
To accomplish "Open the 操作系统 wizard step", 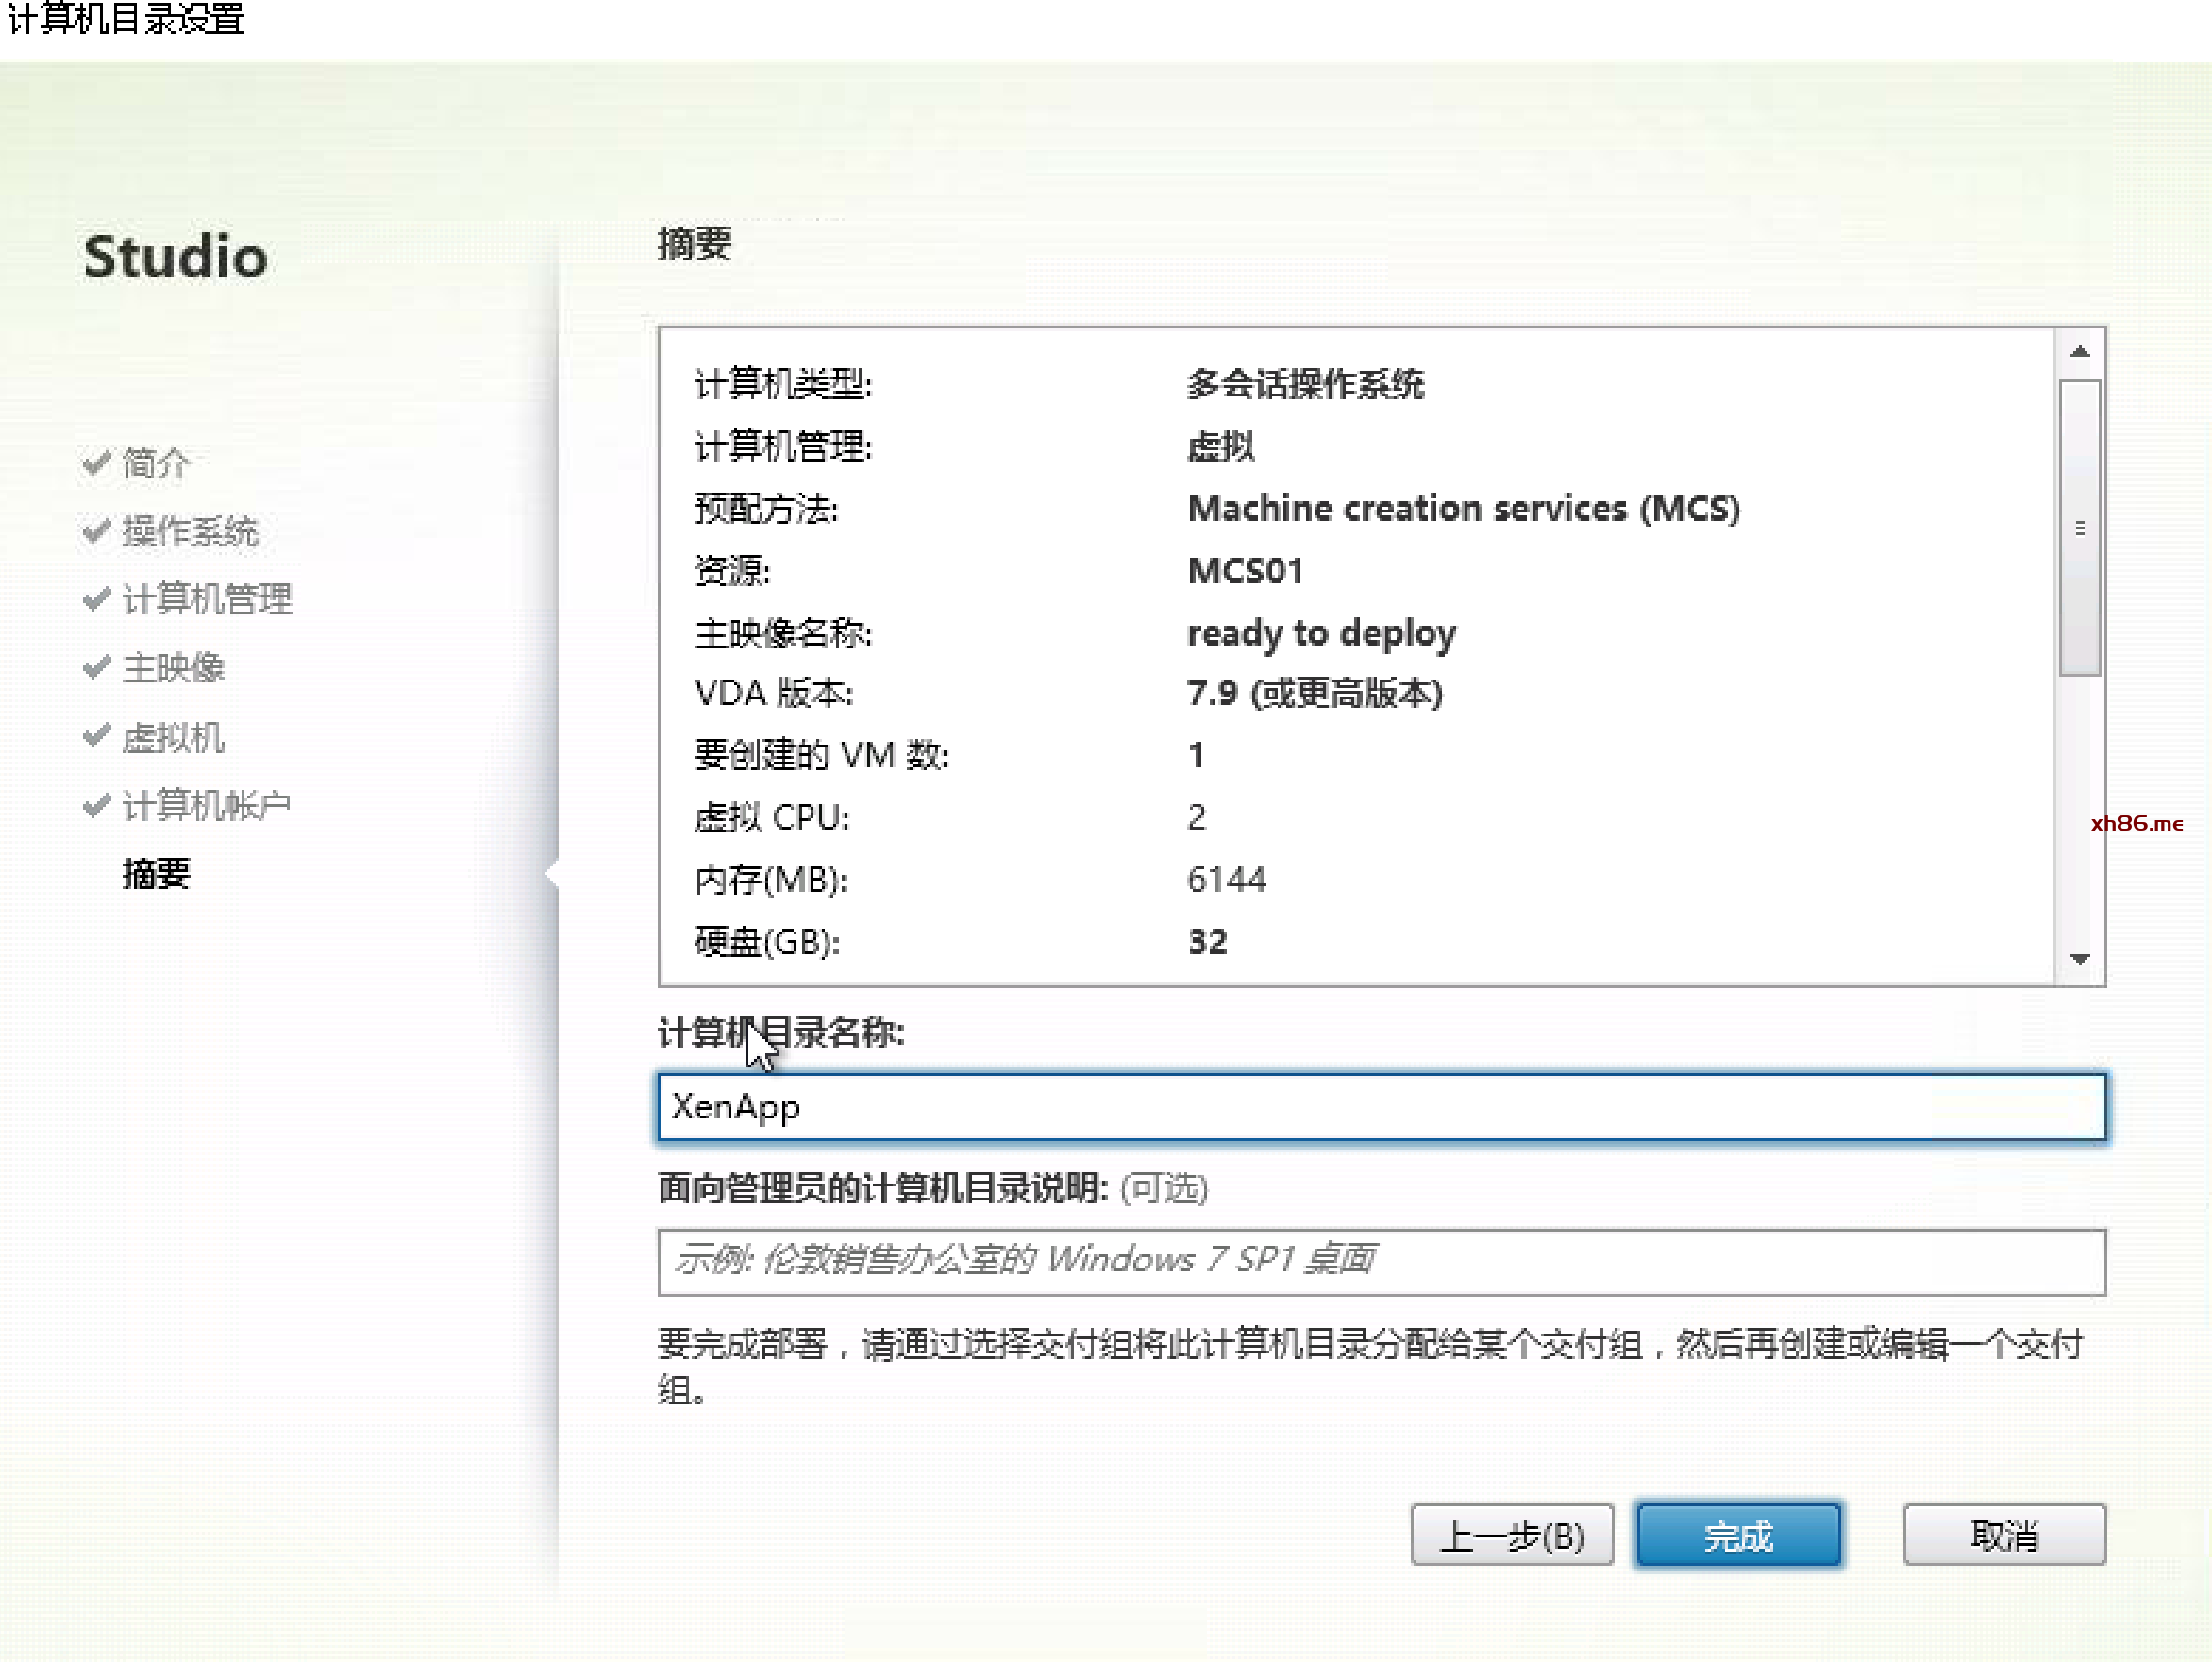I will coord(190,531).
